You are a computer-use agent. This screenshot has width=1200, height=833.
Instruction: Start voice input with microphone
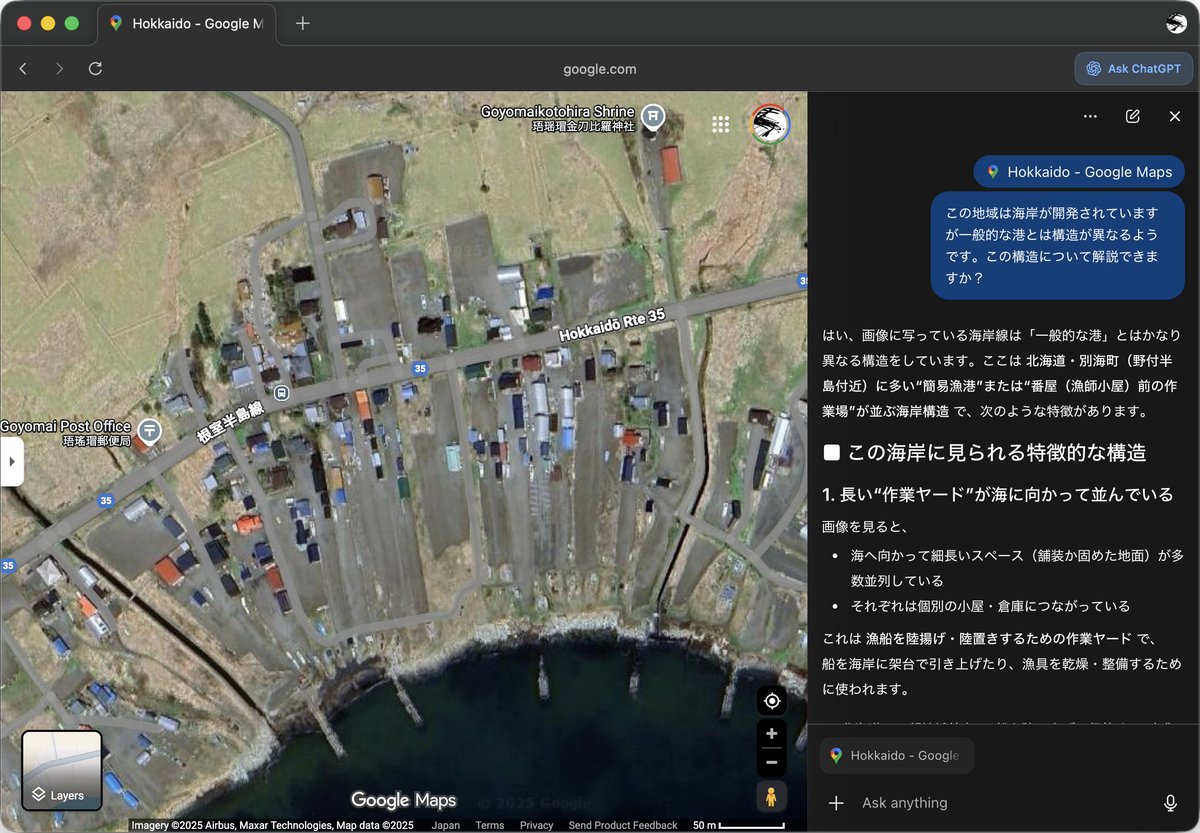1170,802
